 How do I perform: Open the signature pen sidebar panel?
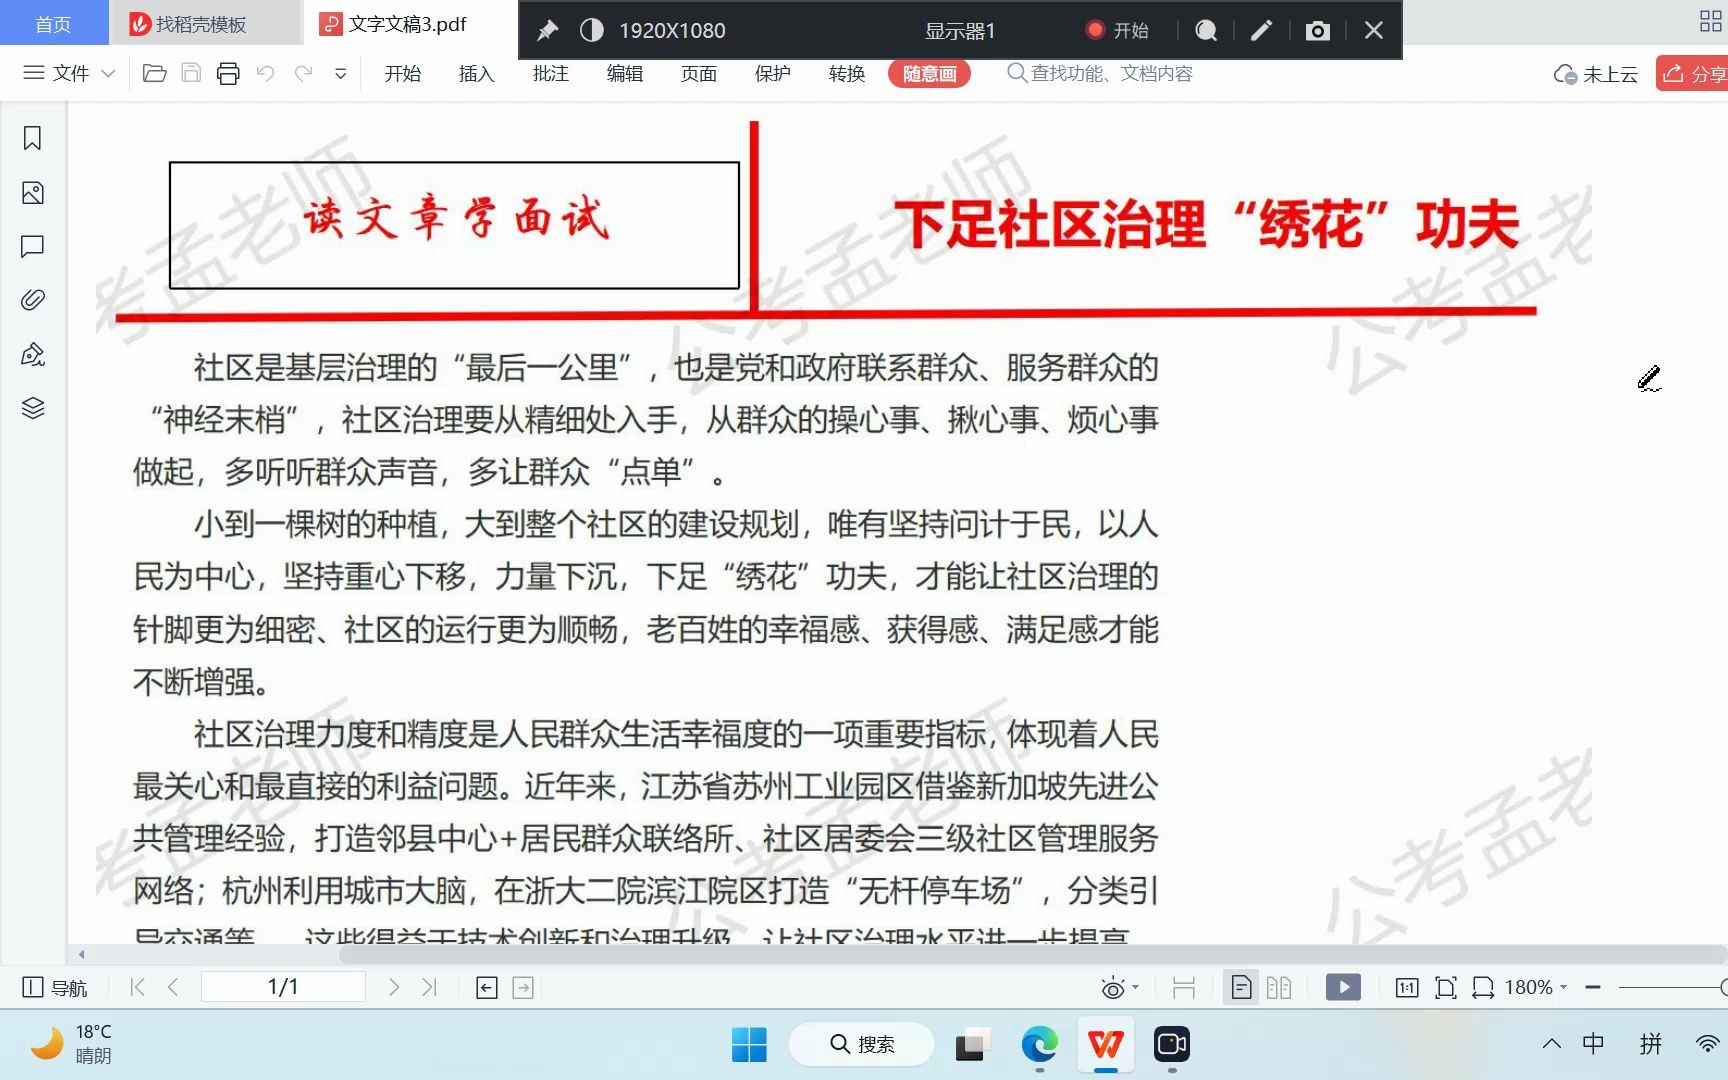point(33,354)
